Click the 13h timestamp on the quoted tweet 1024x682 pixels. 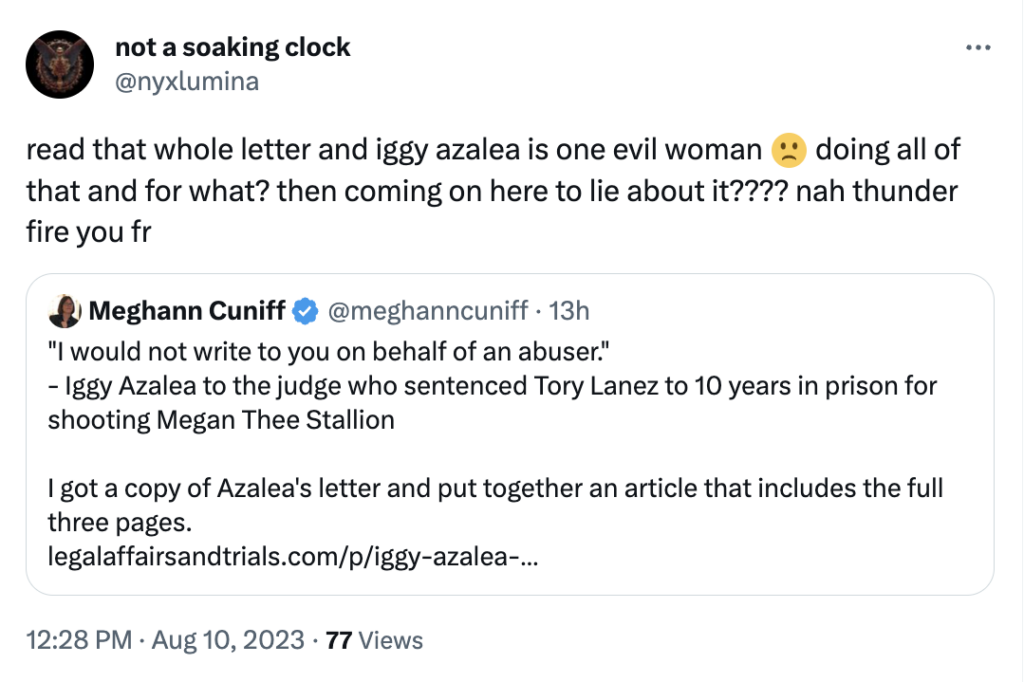[x=567, y=311]
